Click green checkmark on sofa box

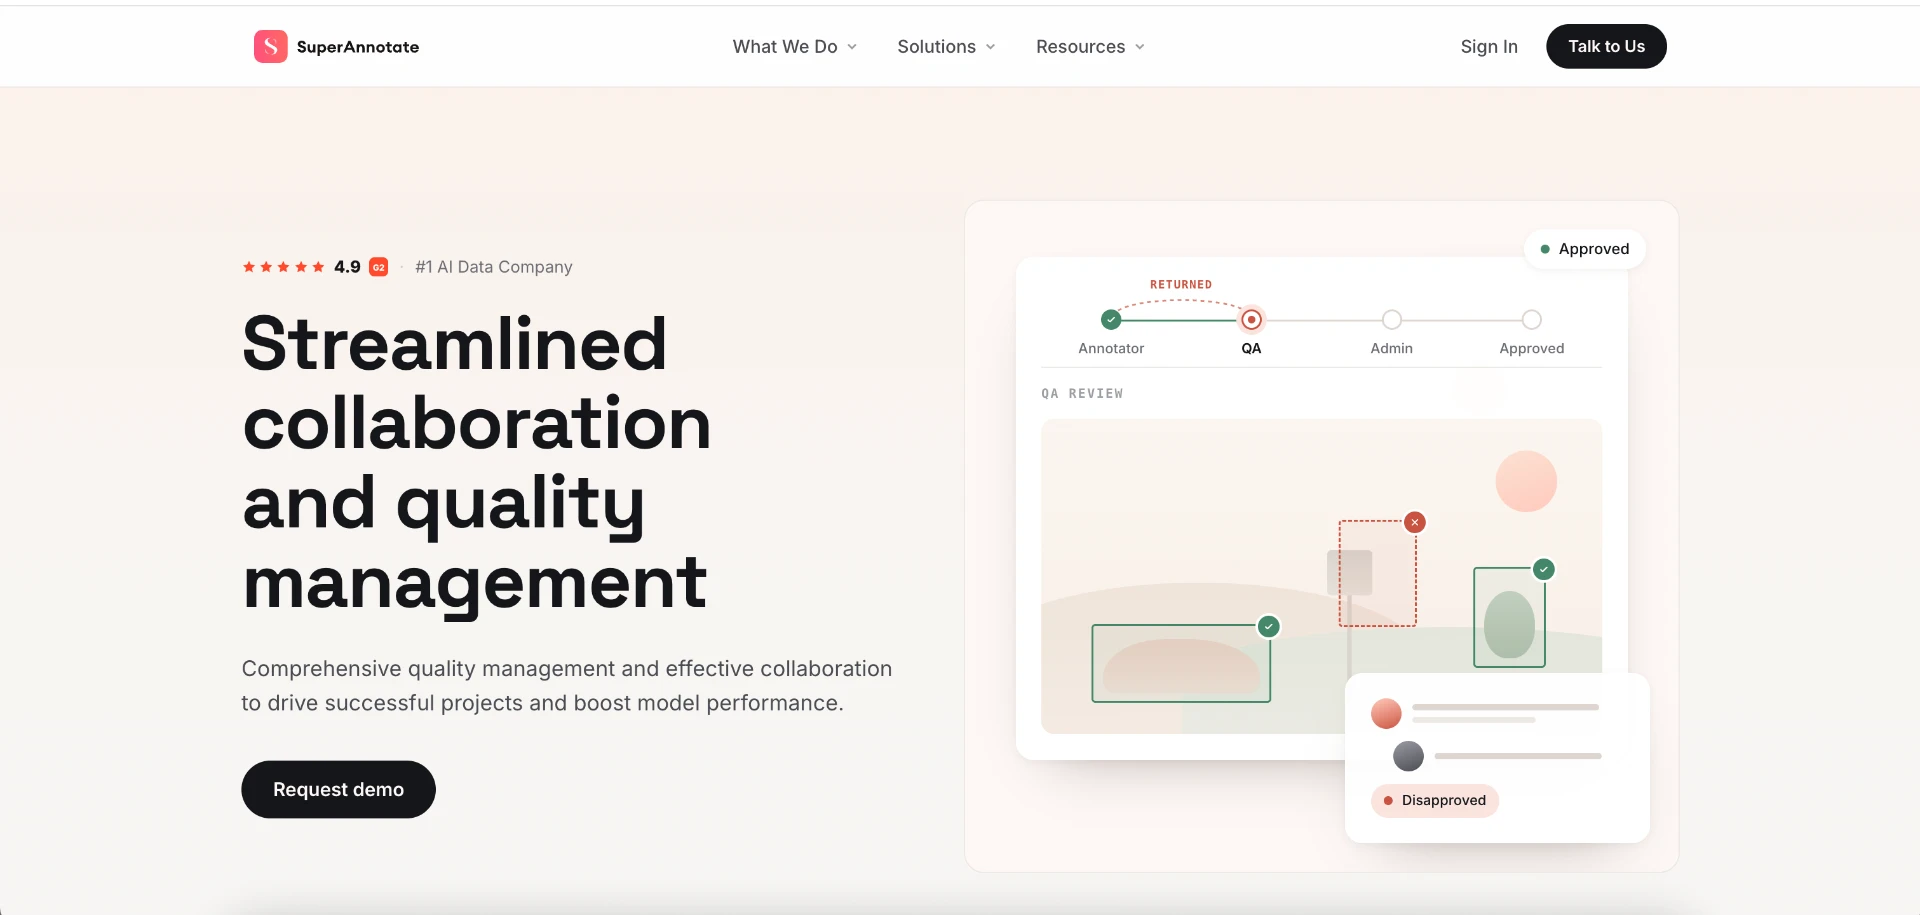click(x=1269, y=627)
